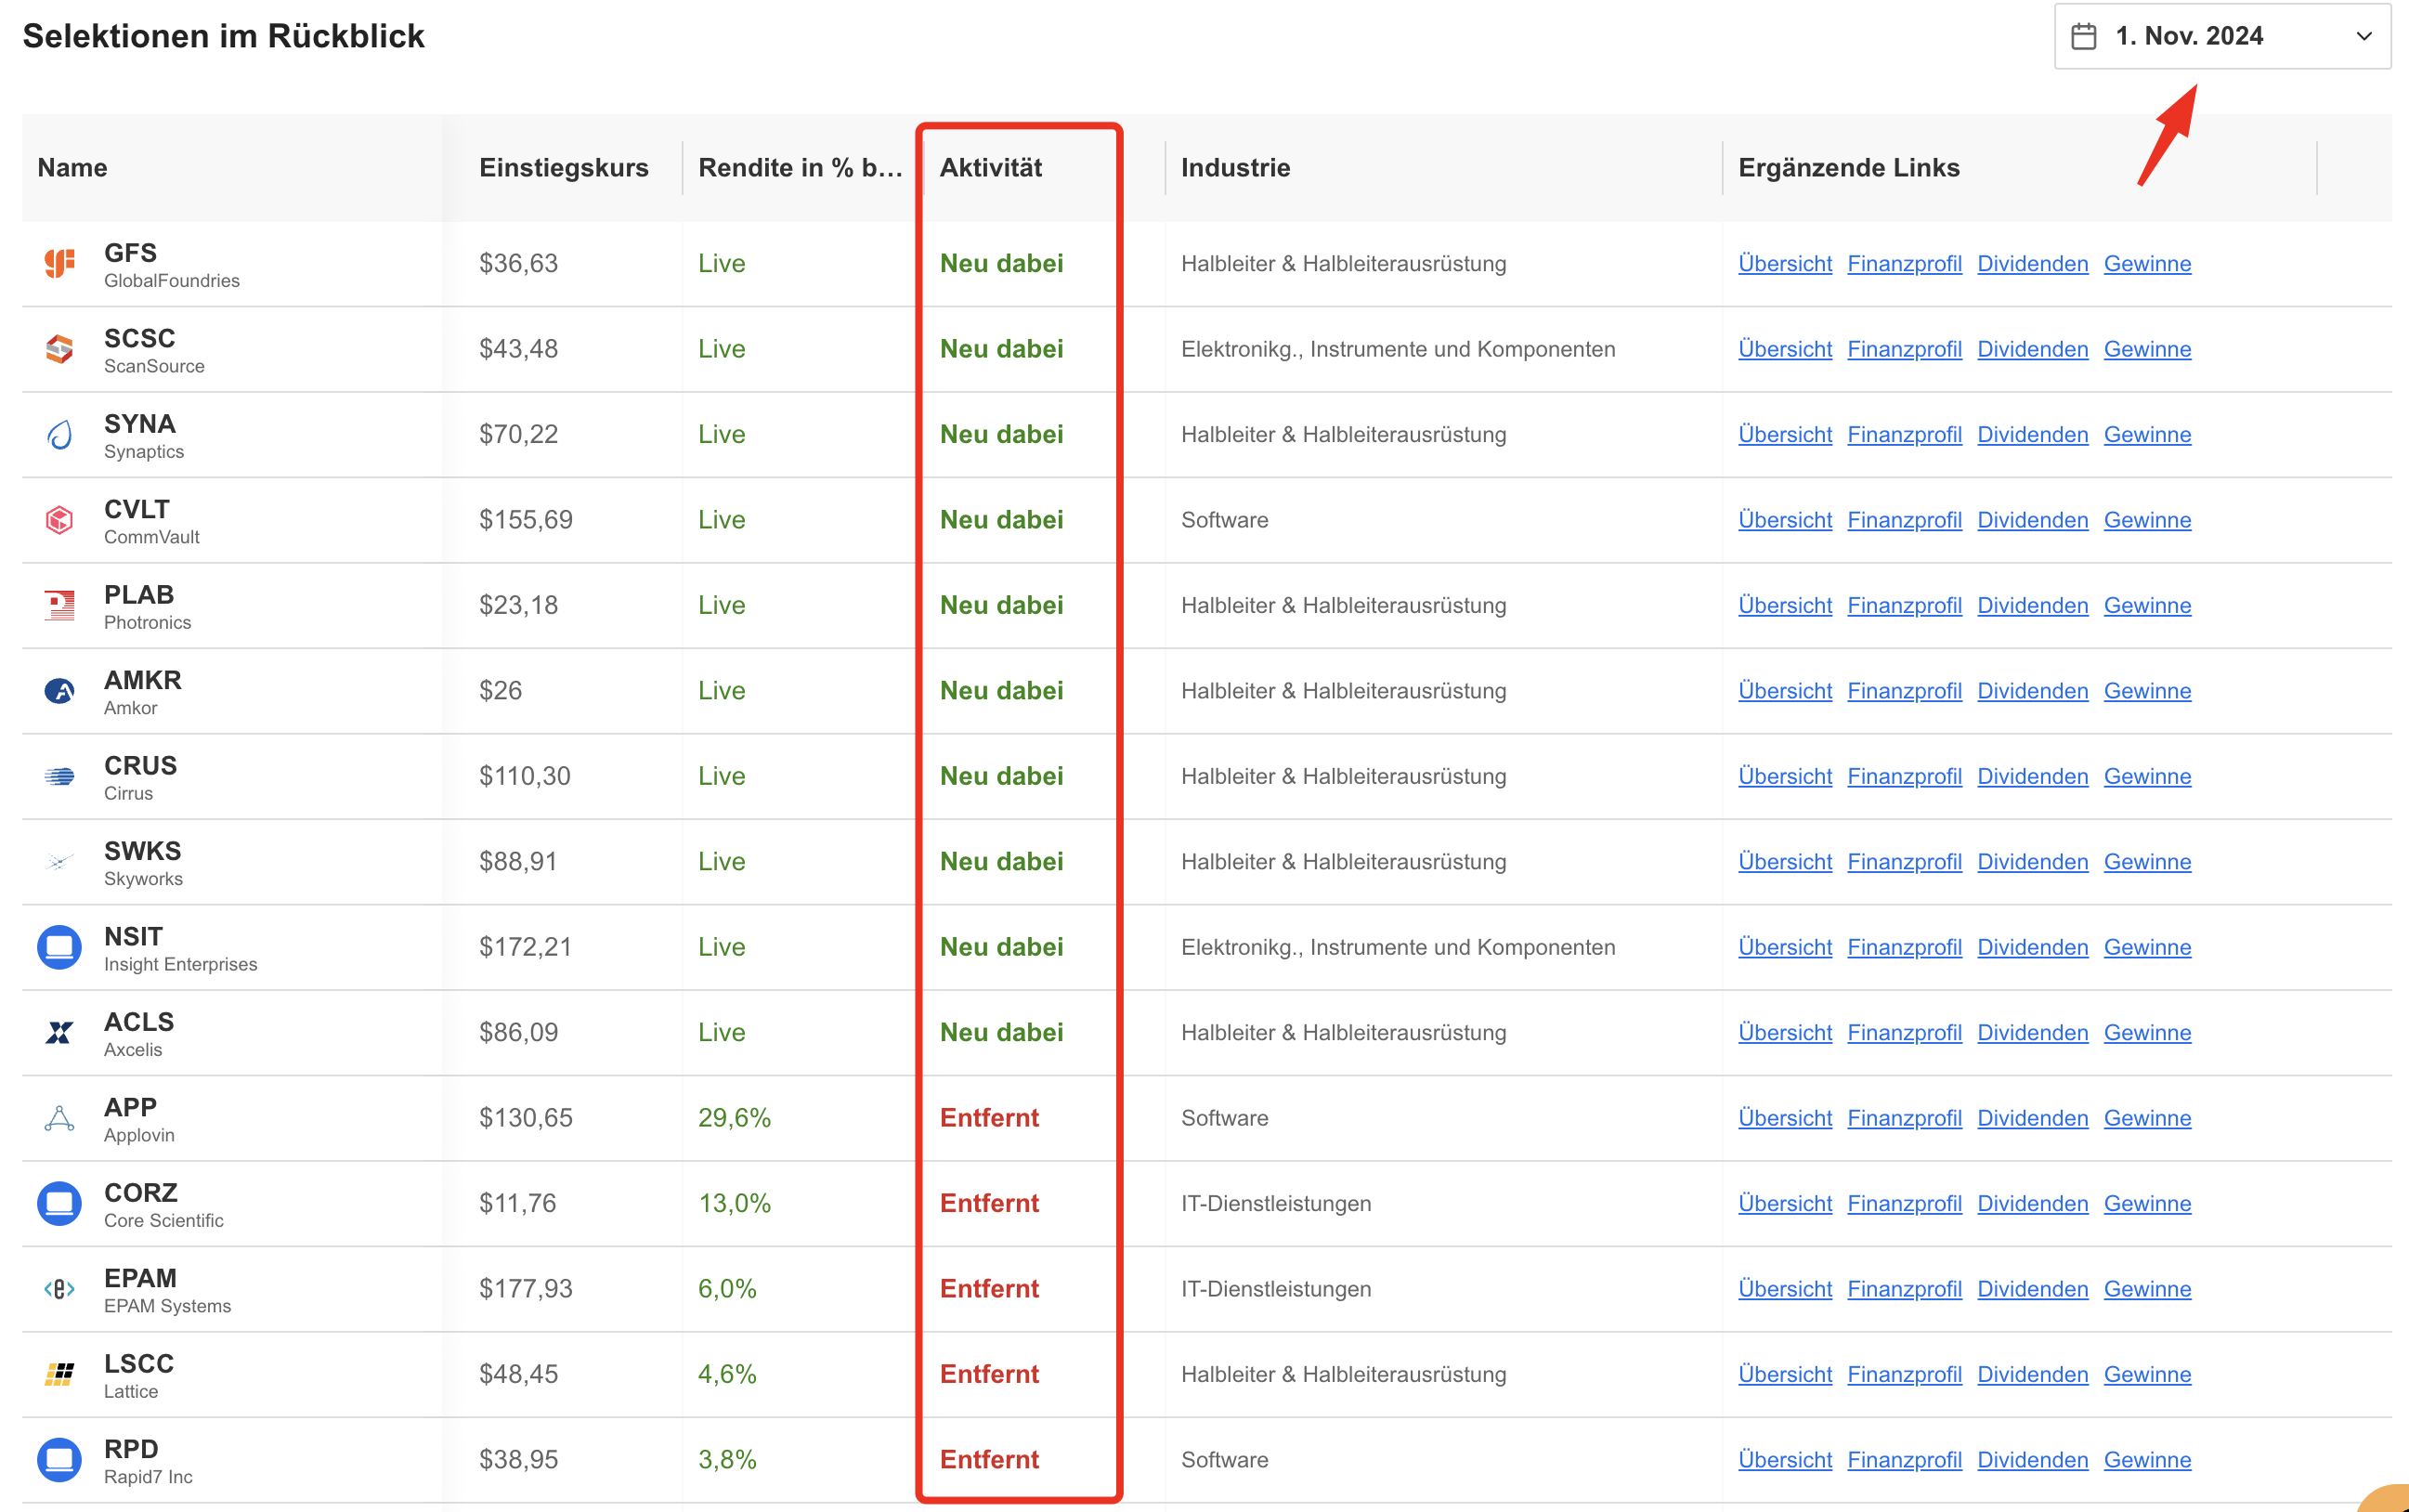Click Elektronikg. industry cell for NSIT
This screenshot has height=1512, width=2409.
[x=1397, y=947]
